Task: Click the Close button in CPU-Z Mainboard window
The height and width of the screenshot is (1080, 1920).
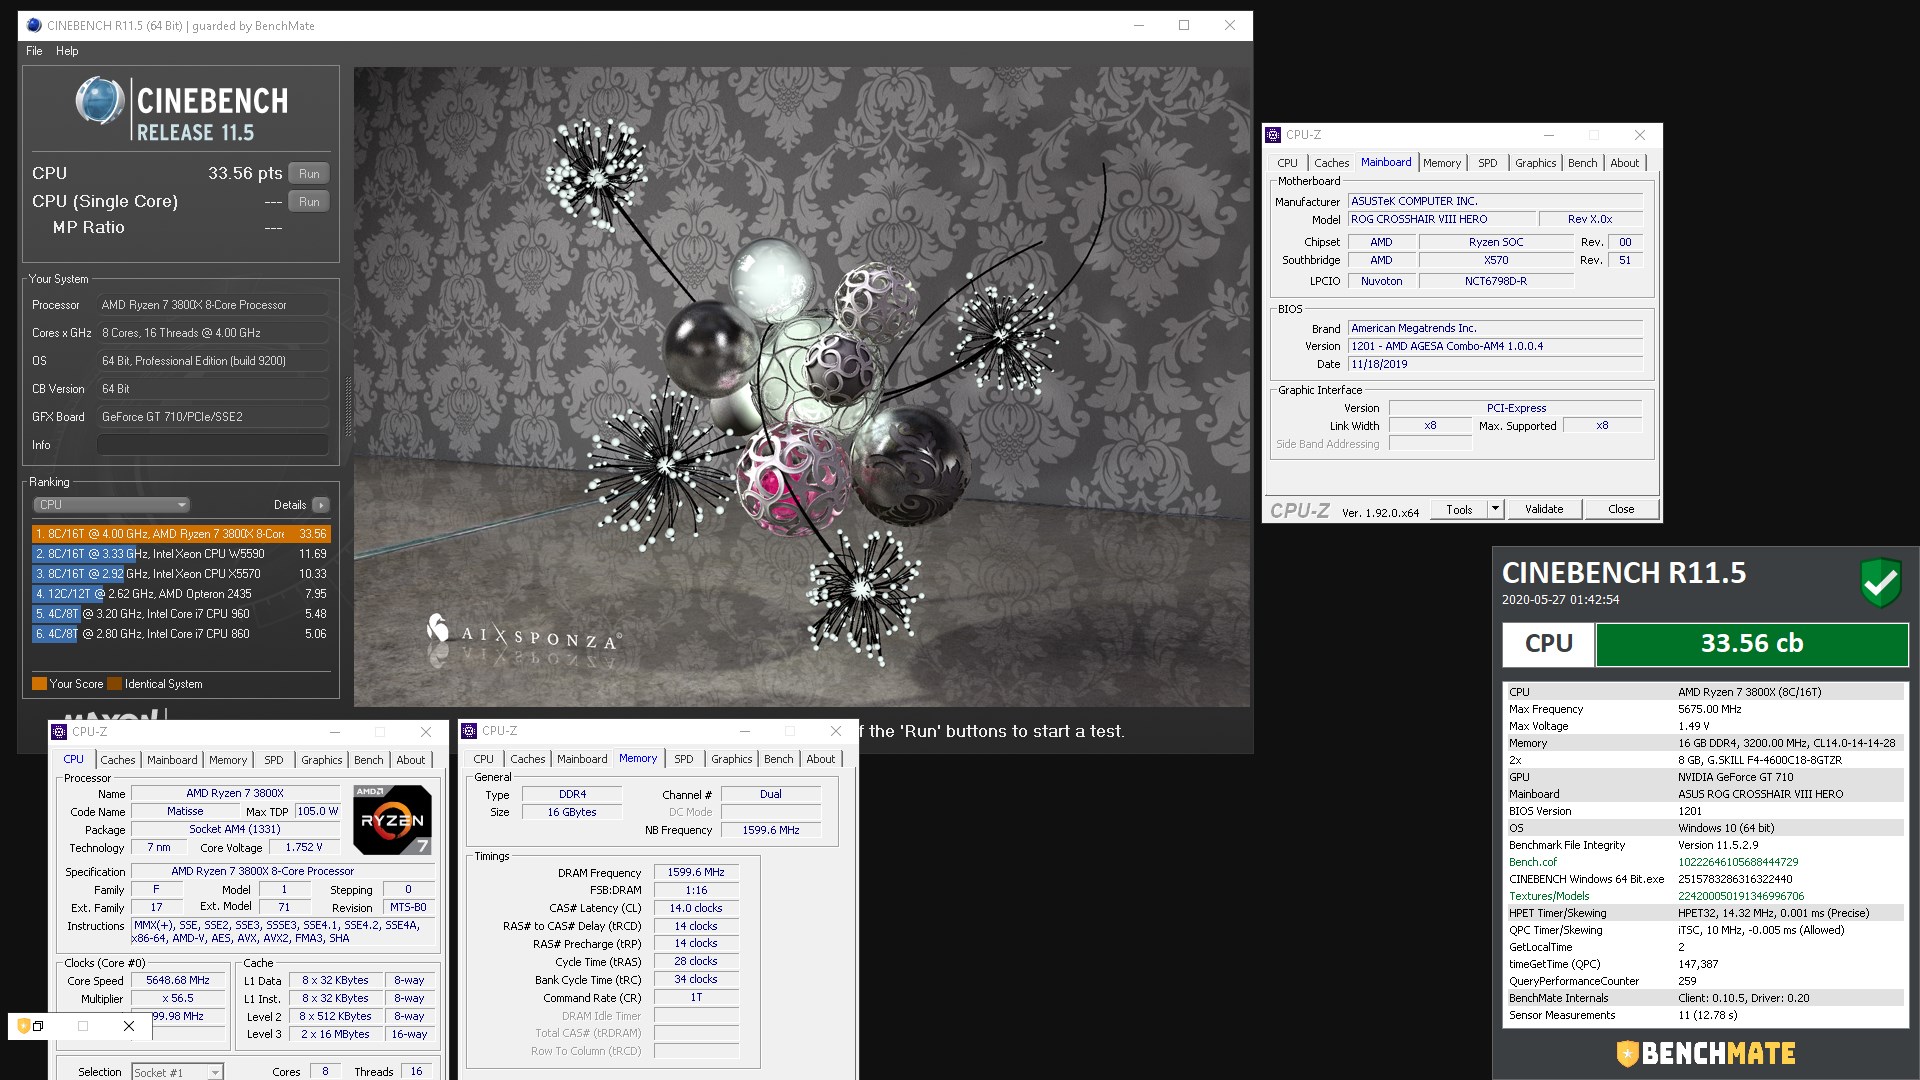Action: (x=1620, y=509)
